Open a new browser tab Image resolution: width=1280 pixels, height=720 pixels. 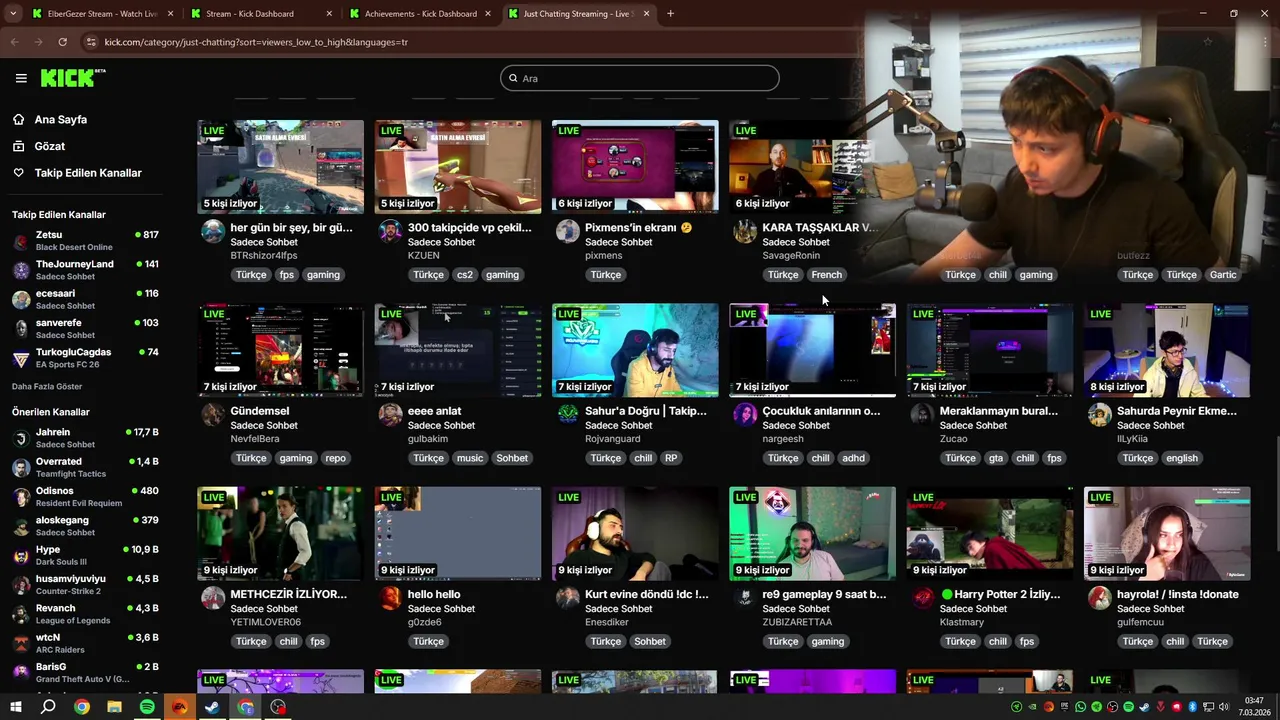coord(670,14)
